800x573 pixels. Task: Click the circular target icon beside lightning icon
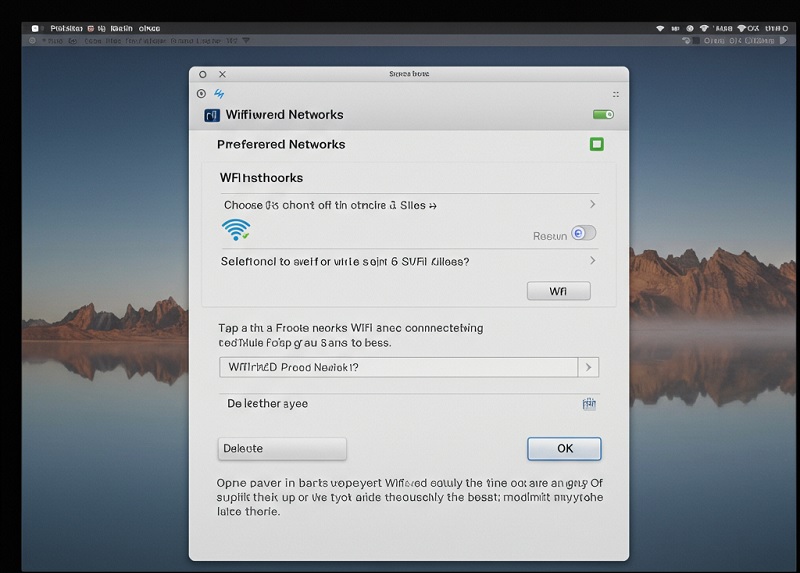point(202,93)
